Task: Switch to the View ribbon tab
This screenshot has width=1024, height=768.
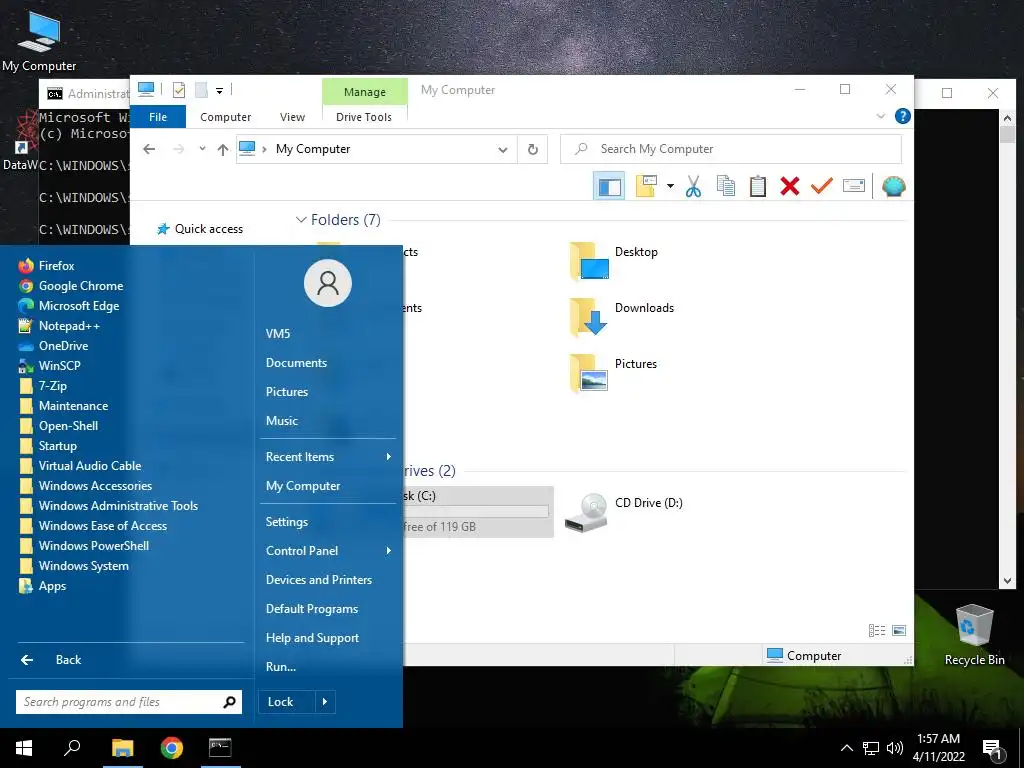Action: pyautogui.click(x=292, y=117)
